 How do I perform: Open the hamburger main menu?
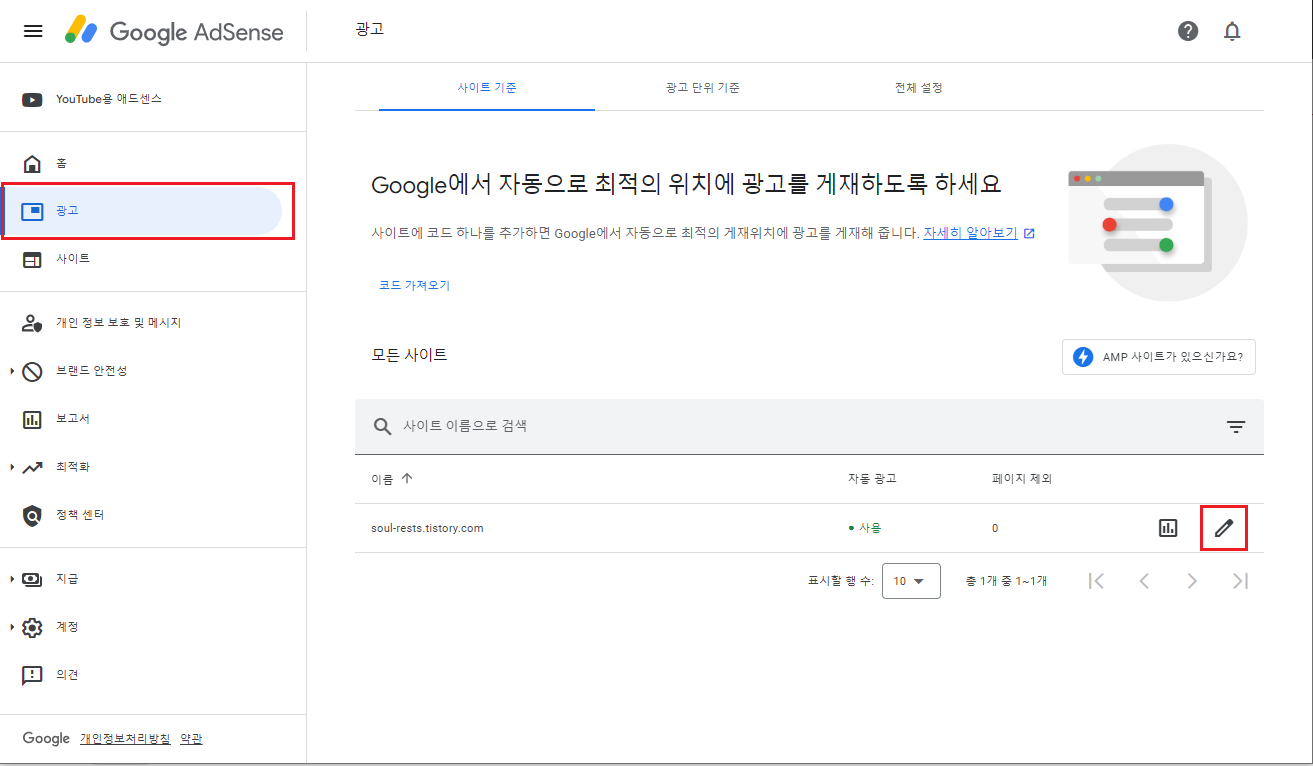33,31
